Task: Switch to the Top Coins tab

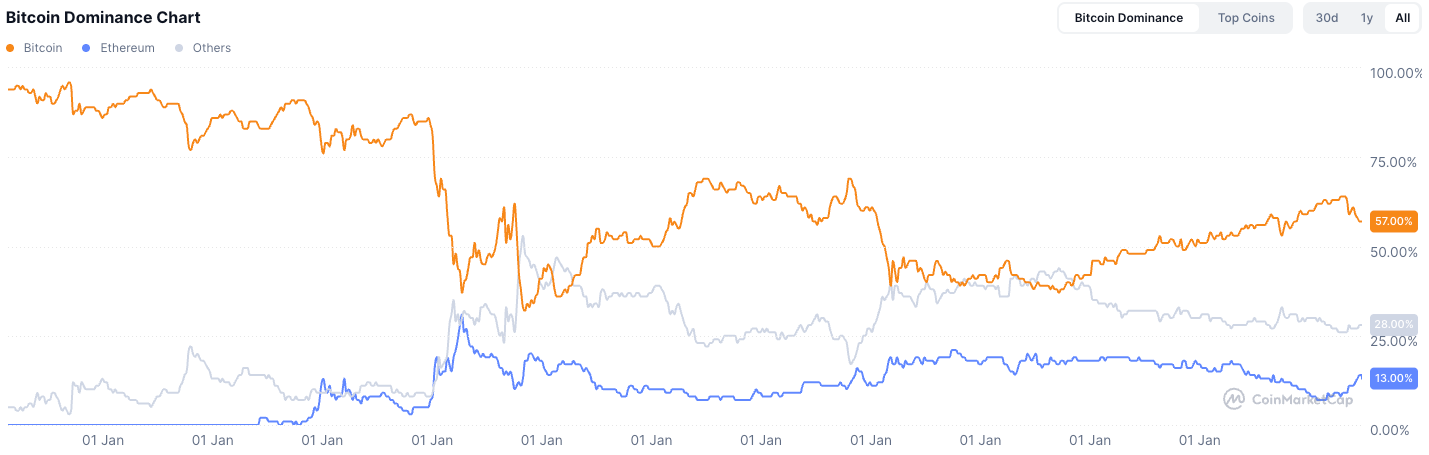Action: 1246,18
